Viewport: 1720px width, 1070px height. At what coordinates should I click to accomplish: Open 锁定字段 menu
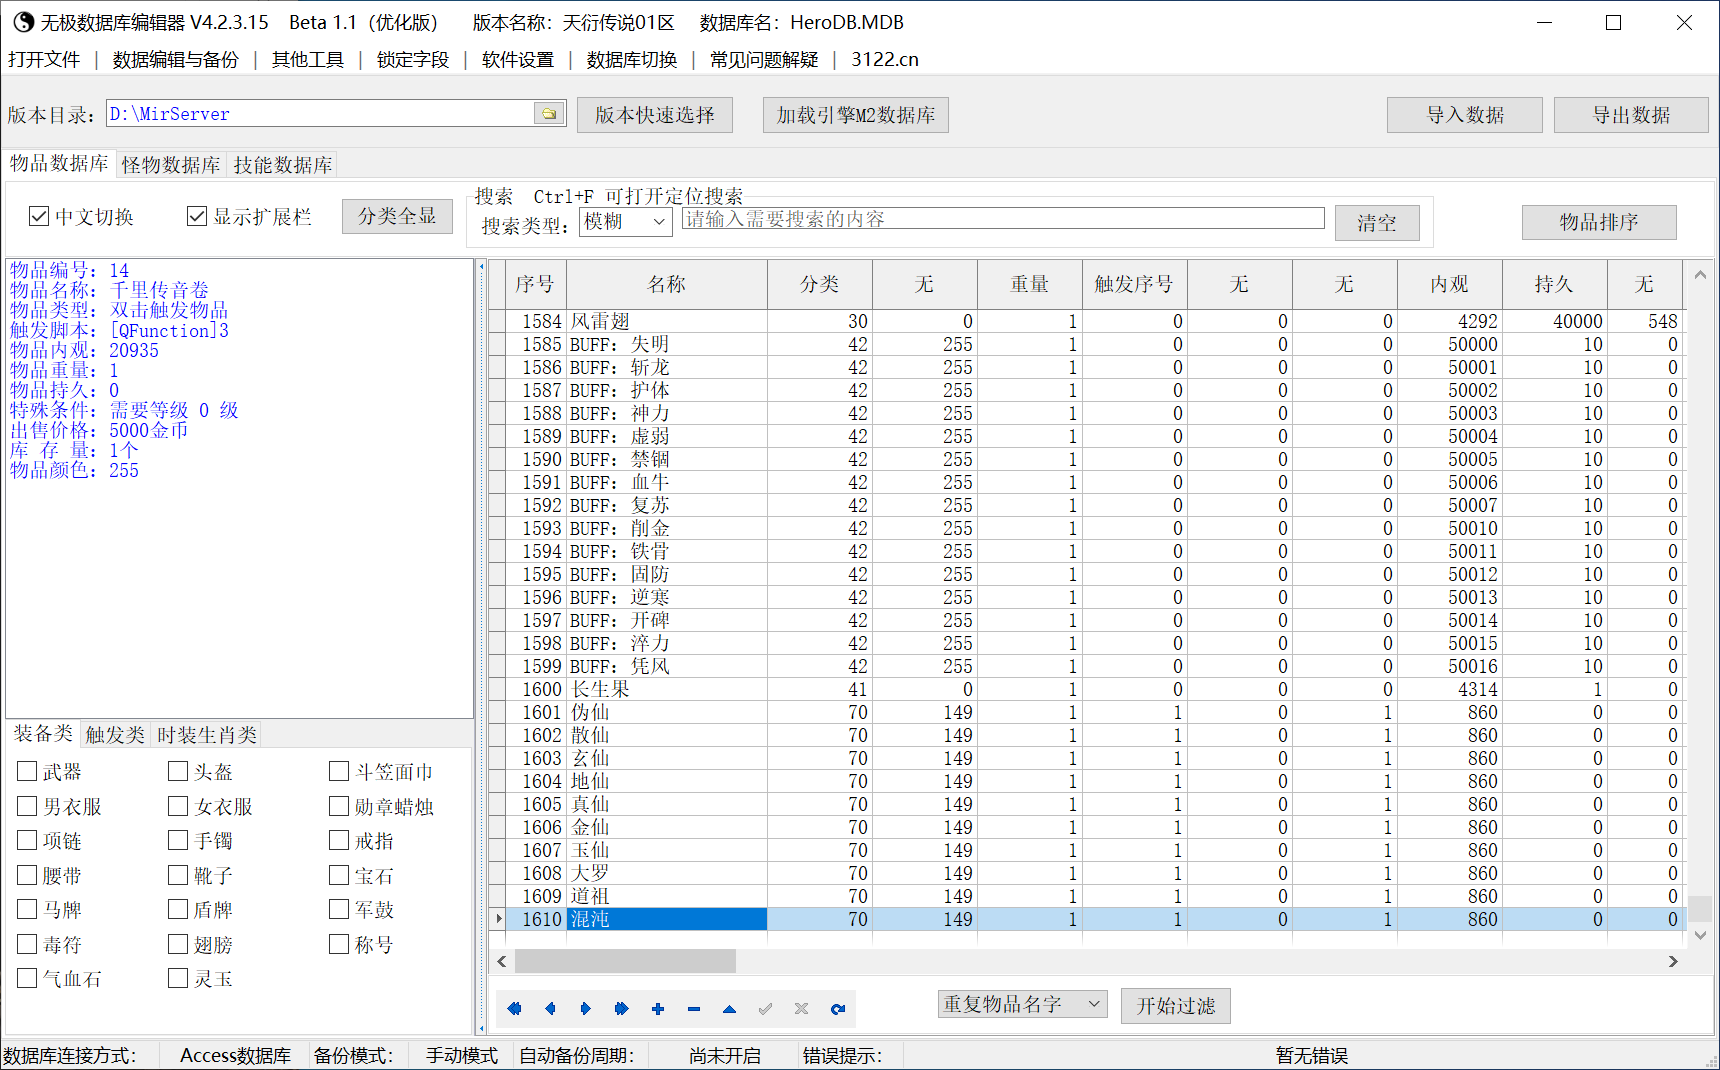(413, 59)
